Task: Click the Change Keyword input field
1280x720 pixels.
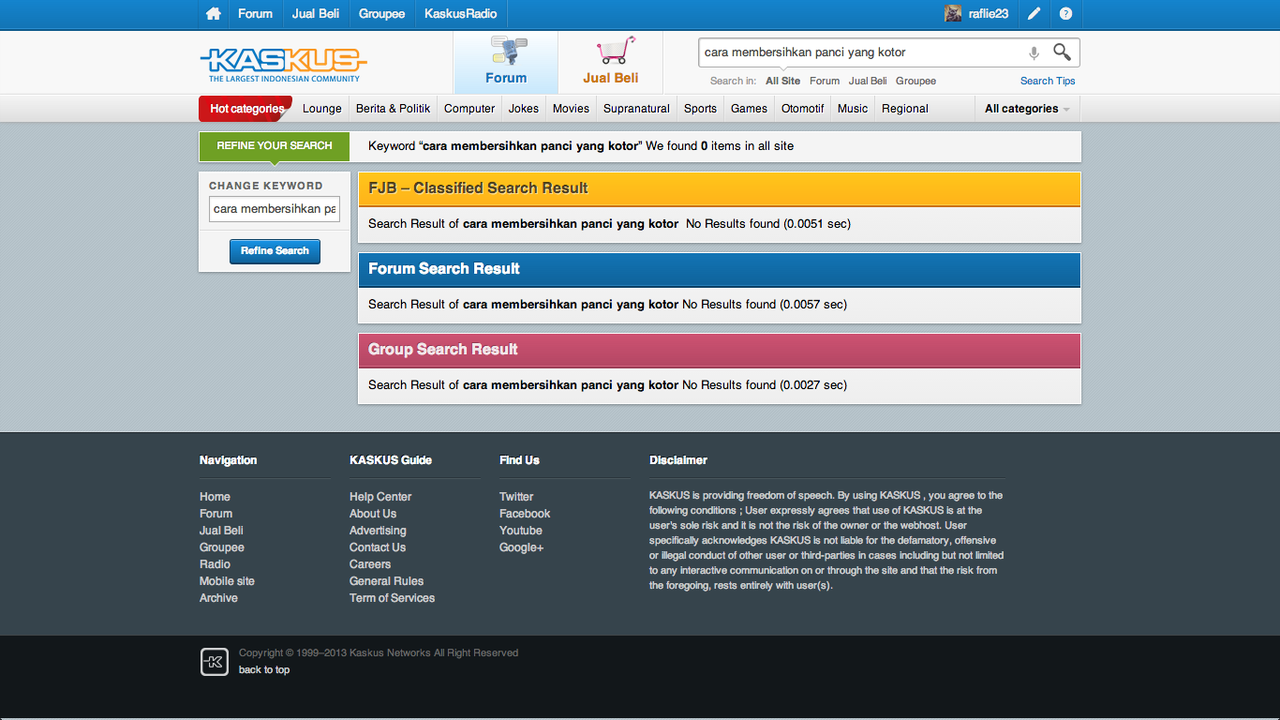Action: click(x=274, y=209)
